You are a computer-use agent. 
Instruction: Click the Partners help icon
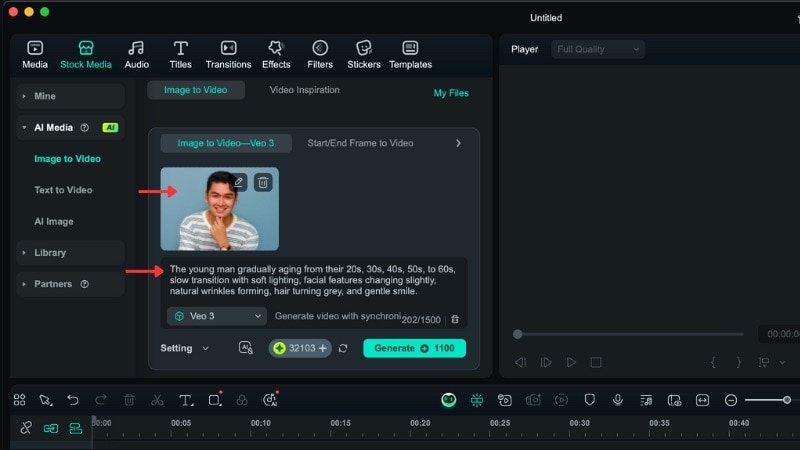[x=85, y=284]
